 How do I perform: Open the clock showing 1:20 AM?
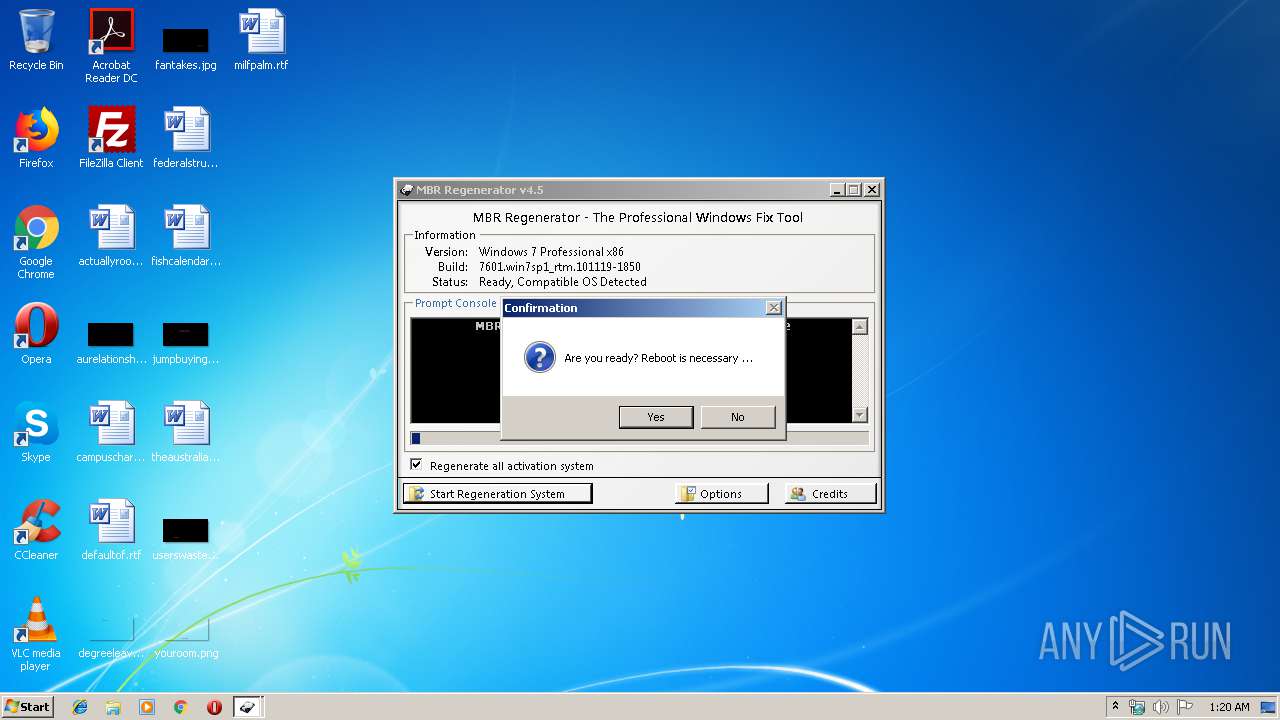1229,707
